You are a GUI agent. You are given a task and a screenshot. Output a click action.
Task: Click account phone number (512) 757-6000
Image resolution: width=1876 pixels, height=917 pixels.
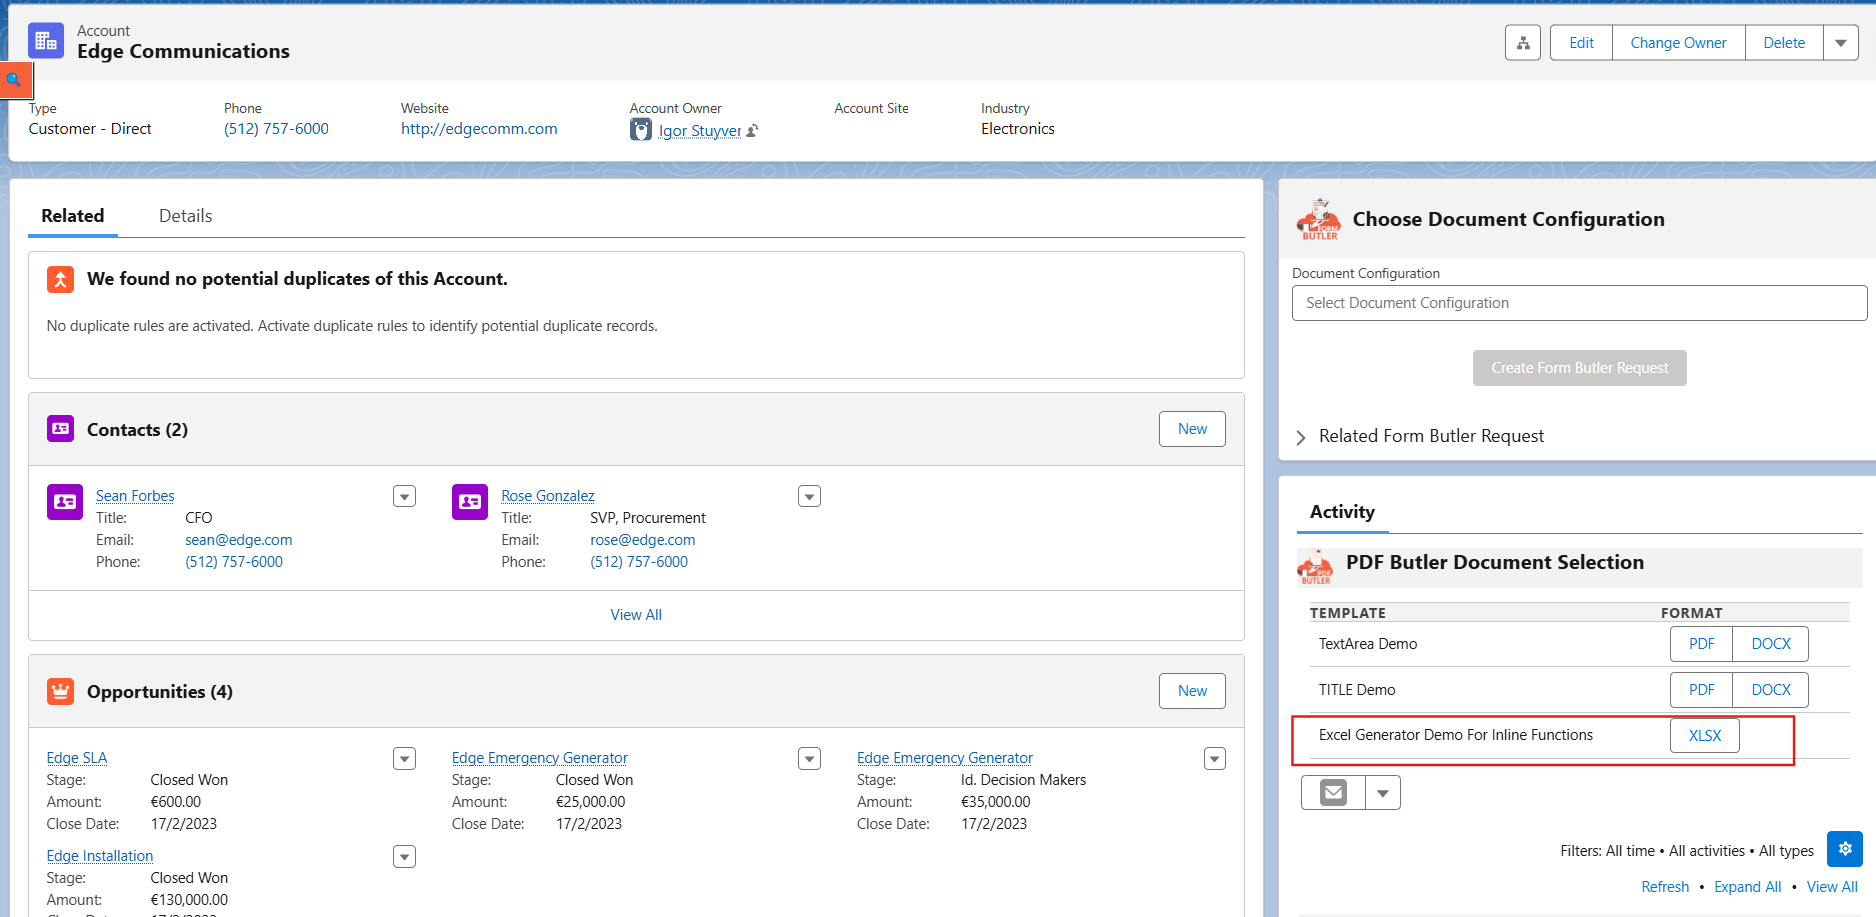[x=276, y=129]
